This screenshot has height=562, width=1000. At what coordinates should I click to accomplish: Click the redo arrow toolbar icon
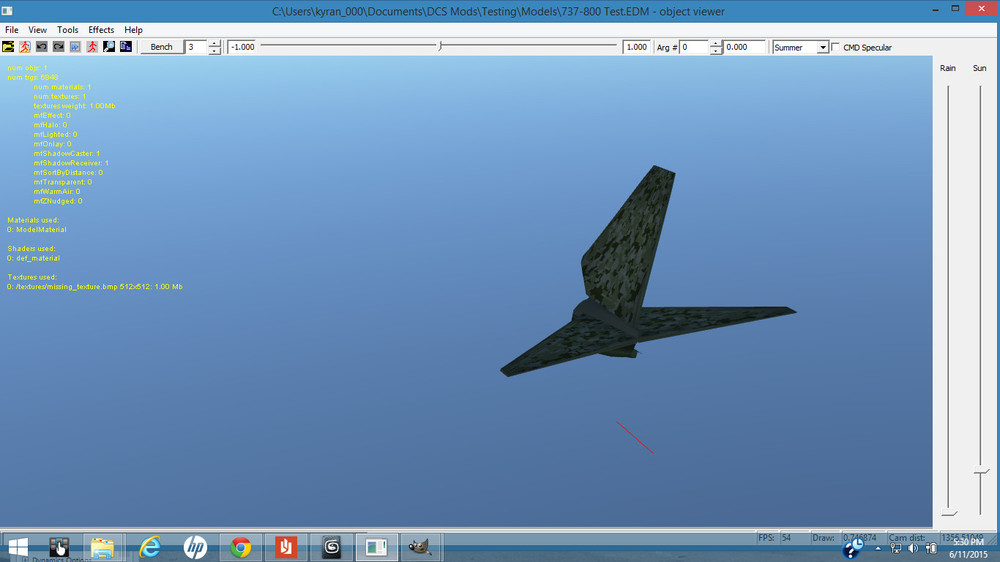(59, 47)
